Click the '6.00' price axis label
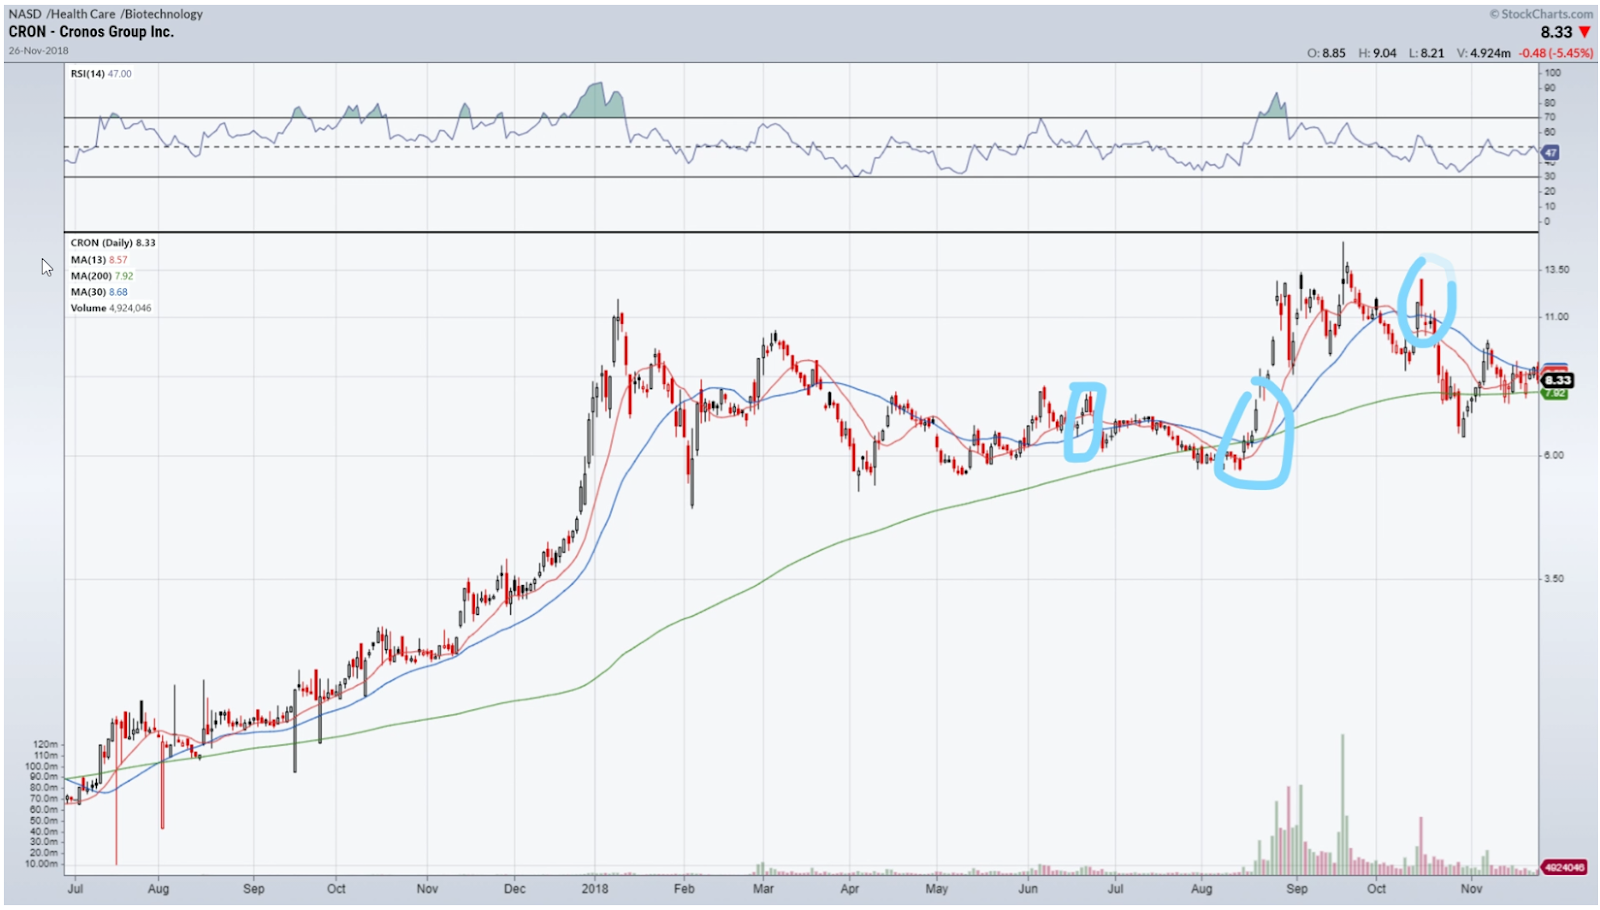The height and width of the screenshot is (910, 1600). point(1553,455)
